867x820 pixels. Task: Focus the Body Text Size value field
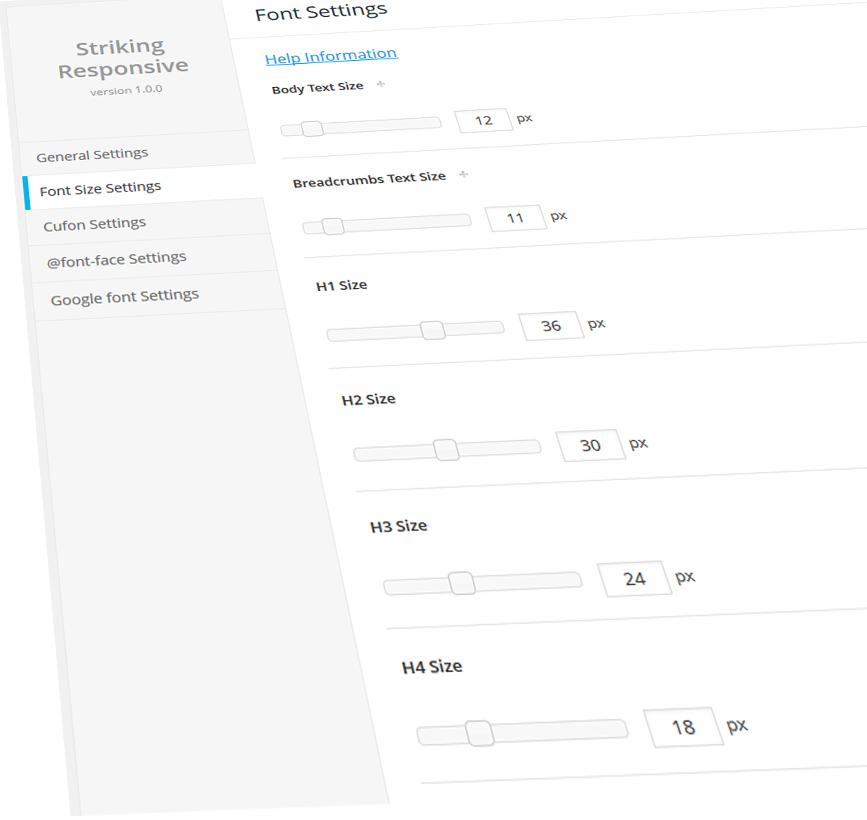pos(483,120)
